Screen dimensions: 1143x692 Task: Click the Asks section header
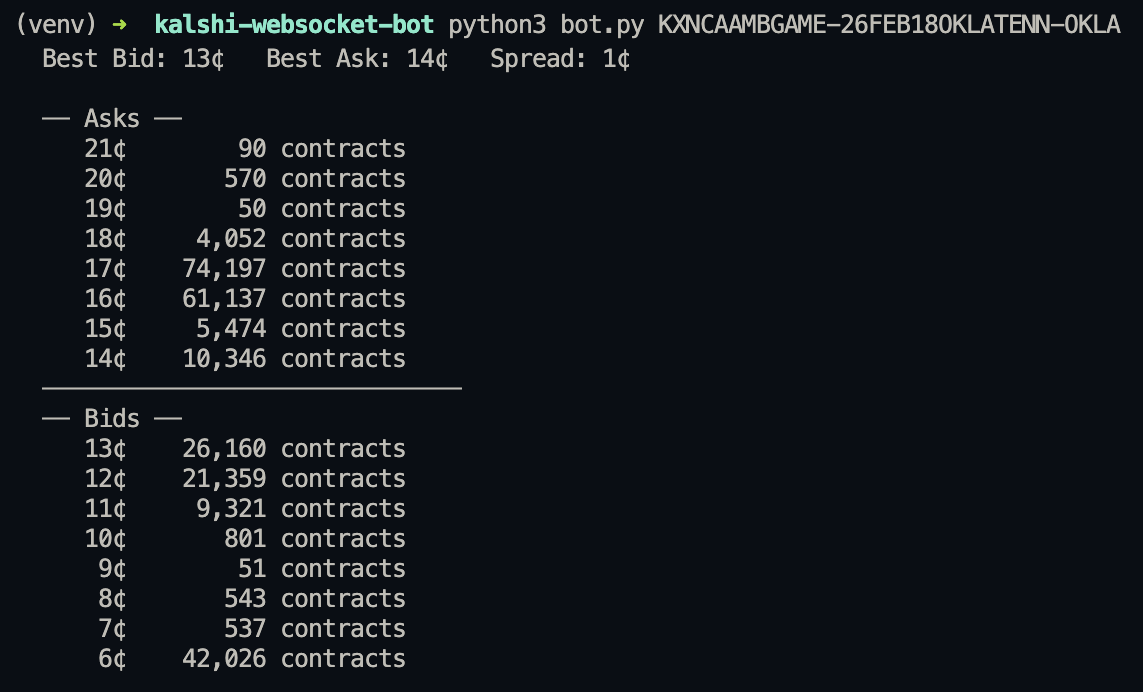click(x=112, y=118)
